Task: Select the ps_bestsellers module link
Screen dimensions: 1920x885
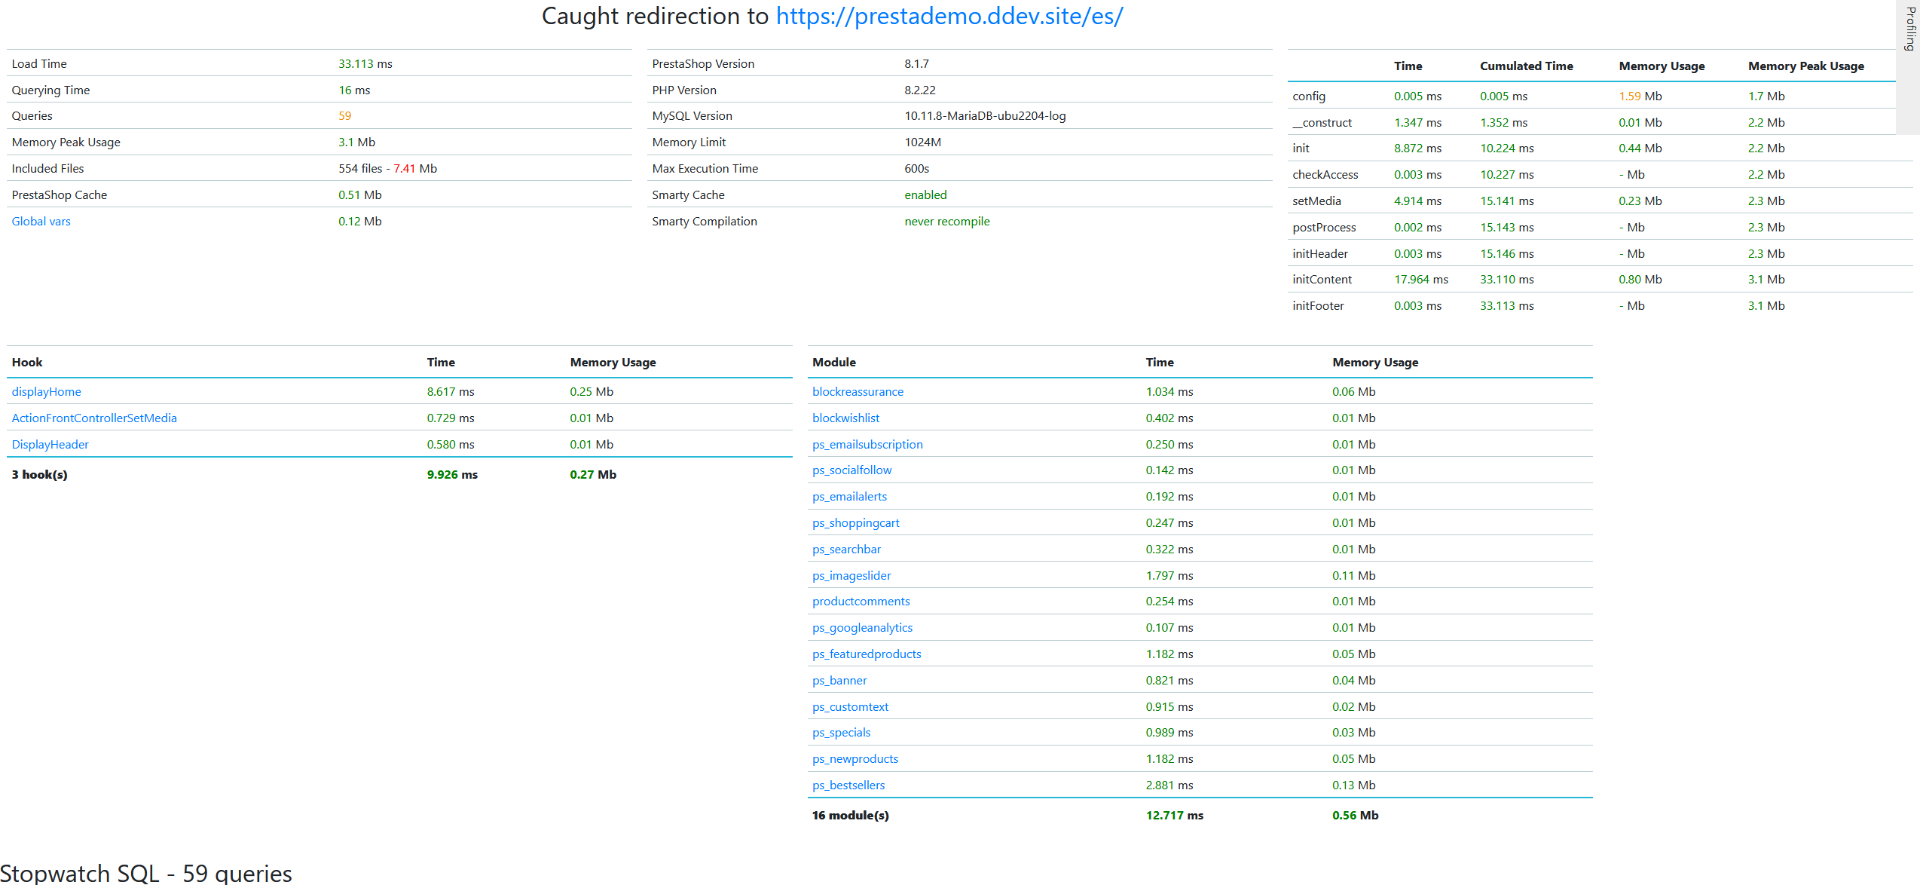Action: (849, 785)
